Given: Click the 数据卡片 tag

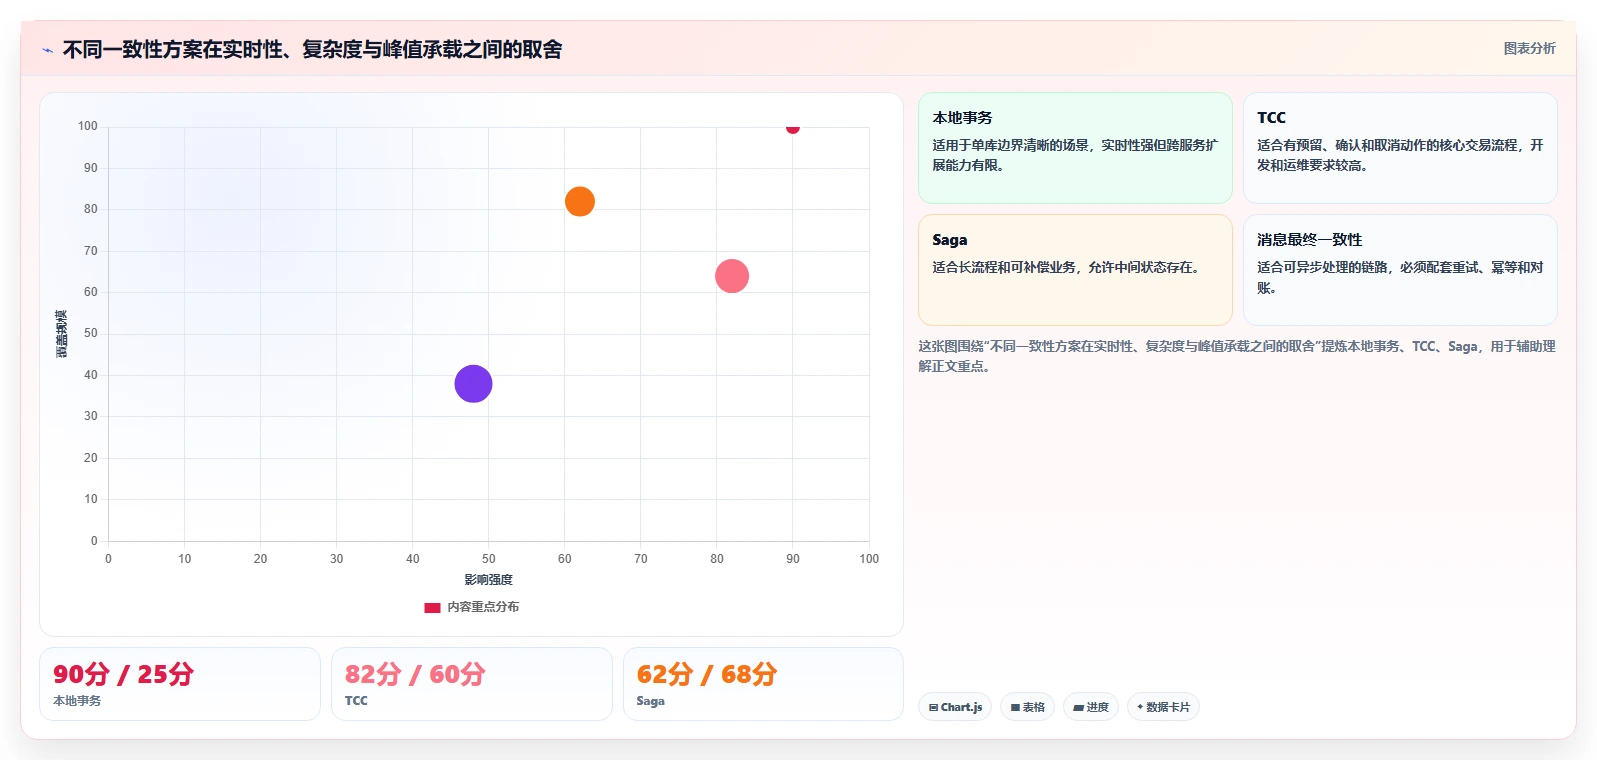Looking at the screenshot, I should pyautogui.click(x=1163, y=707).
